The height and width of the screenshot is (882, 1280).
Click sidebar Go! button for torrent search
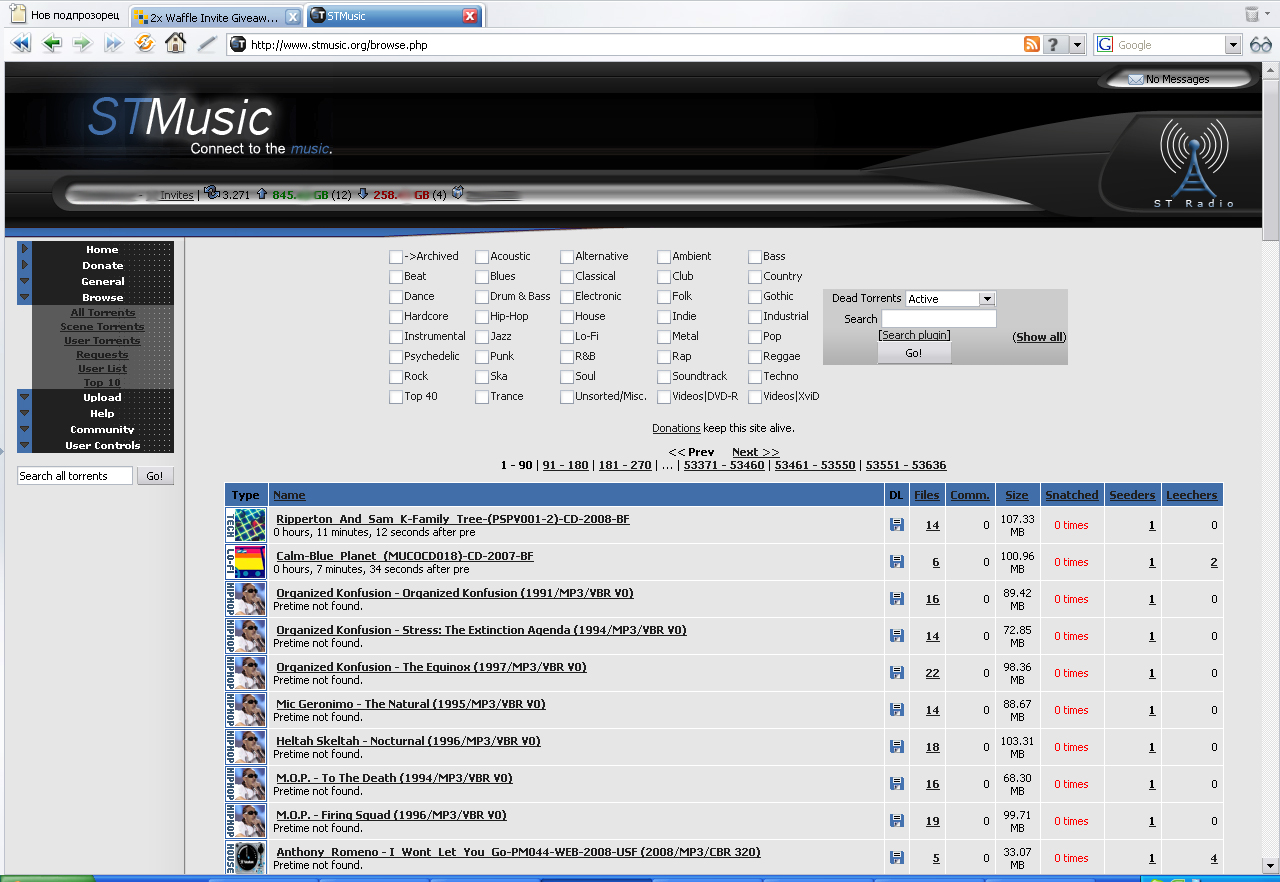155,476
